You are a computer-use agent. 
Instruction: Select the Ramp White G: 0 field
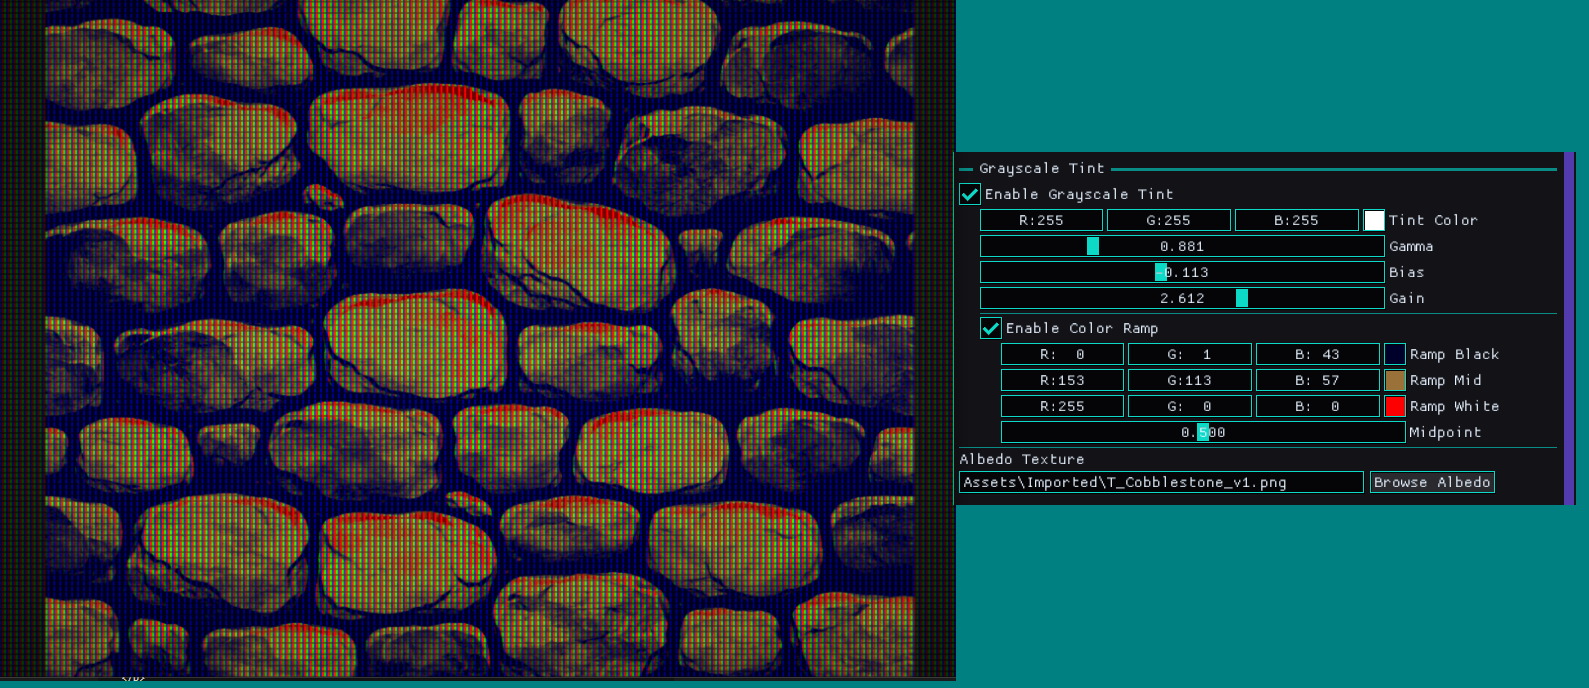point(1190,406)
